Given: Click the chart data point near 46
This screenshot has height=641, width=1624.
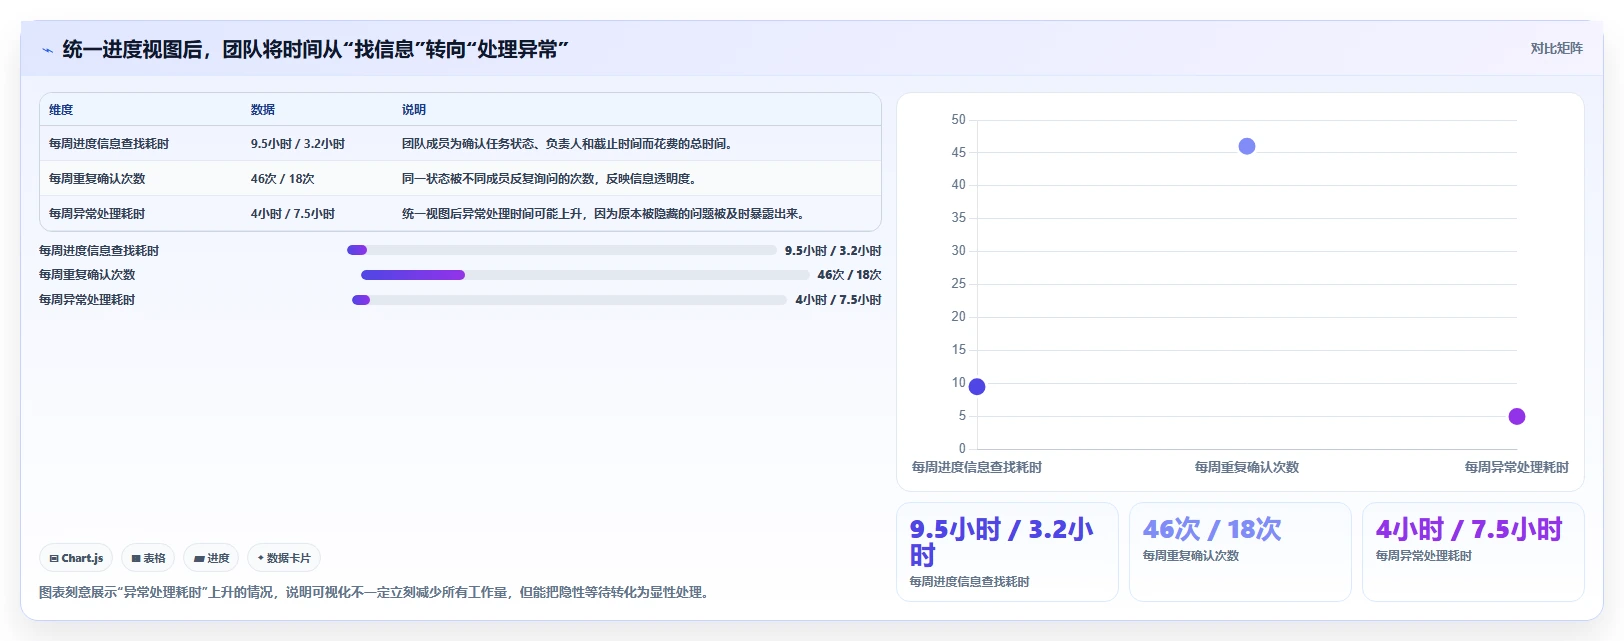Looking at the screenshot, I should 1247,146.
